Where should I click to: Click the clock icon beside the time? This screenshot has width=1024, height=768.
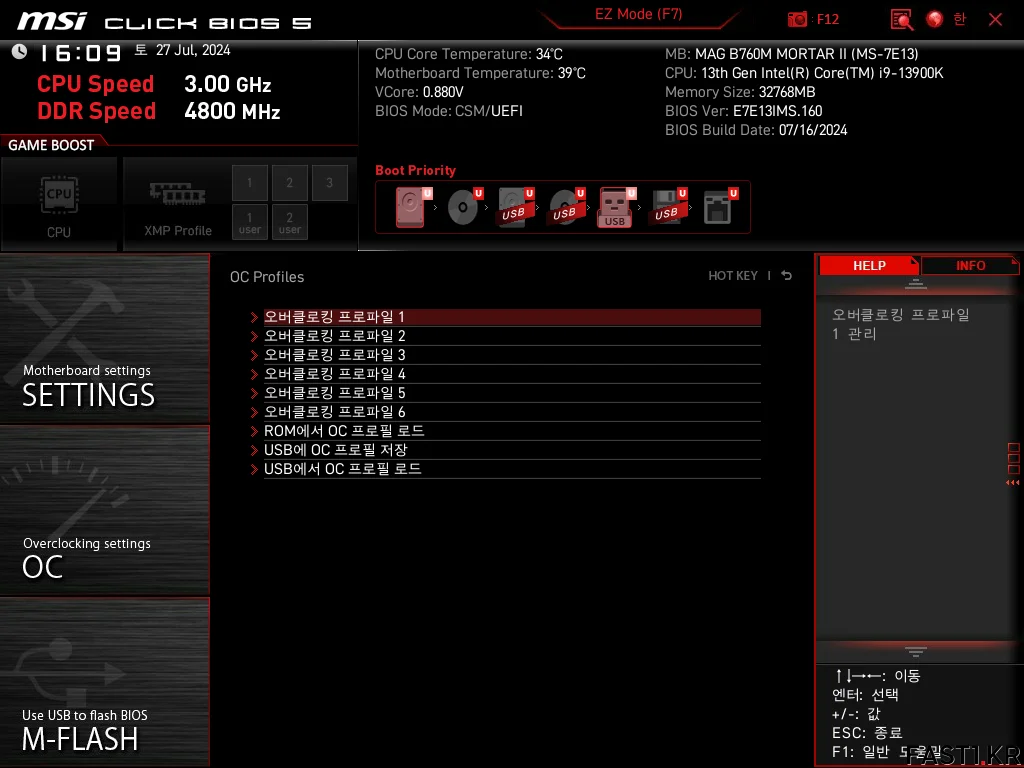(x=20, y=52)
